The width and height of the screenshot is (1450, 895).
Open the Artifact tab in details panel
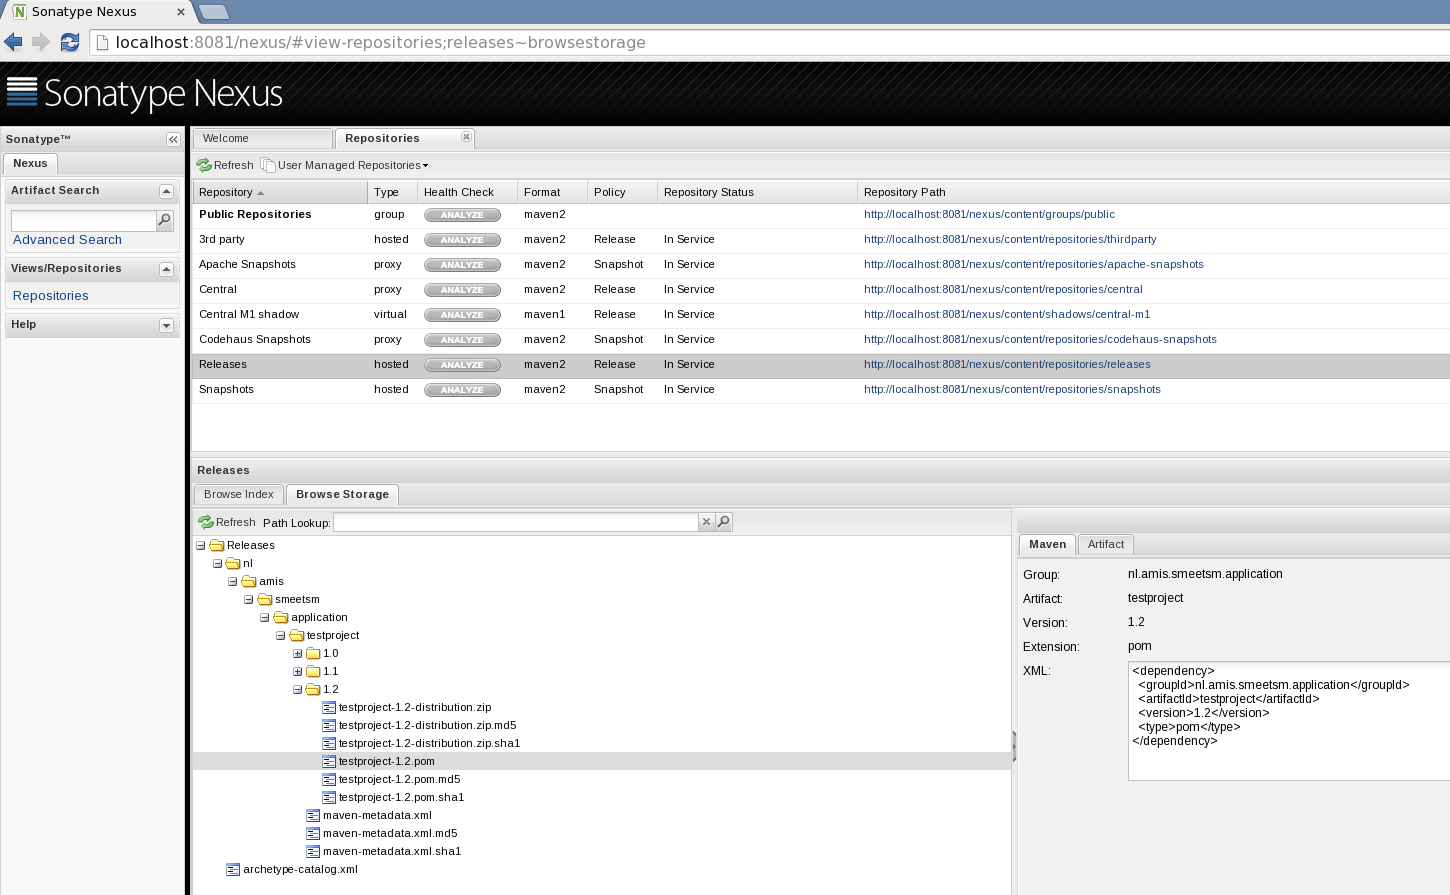click(x=1105, y=544)
